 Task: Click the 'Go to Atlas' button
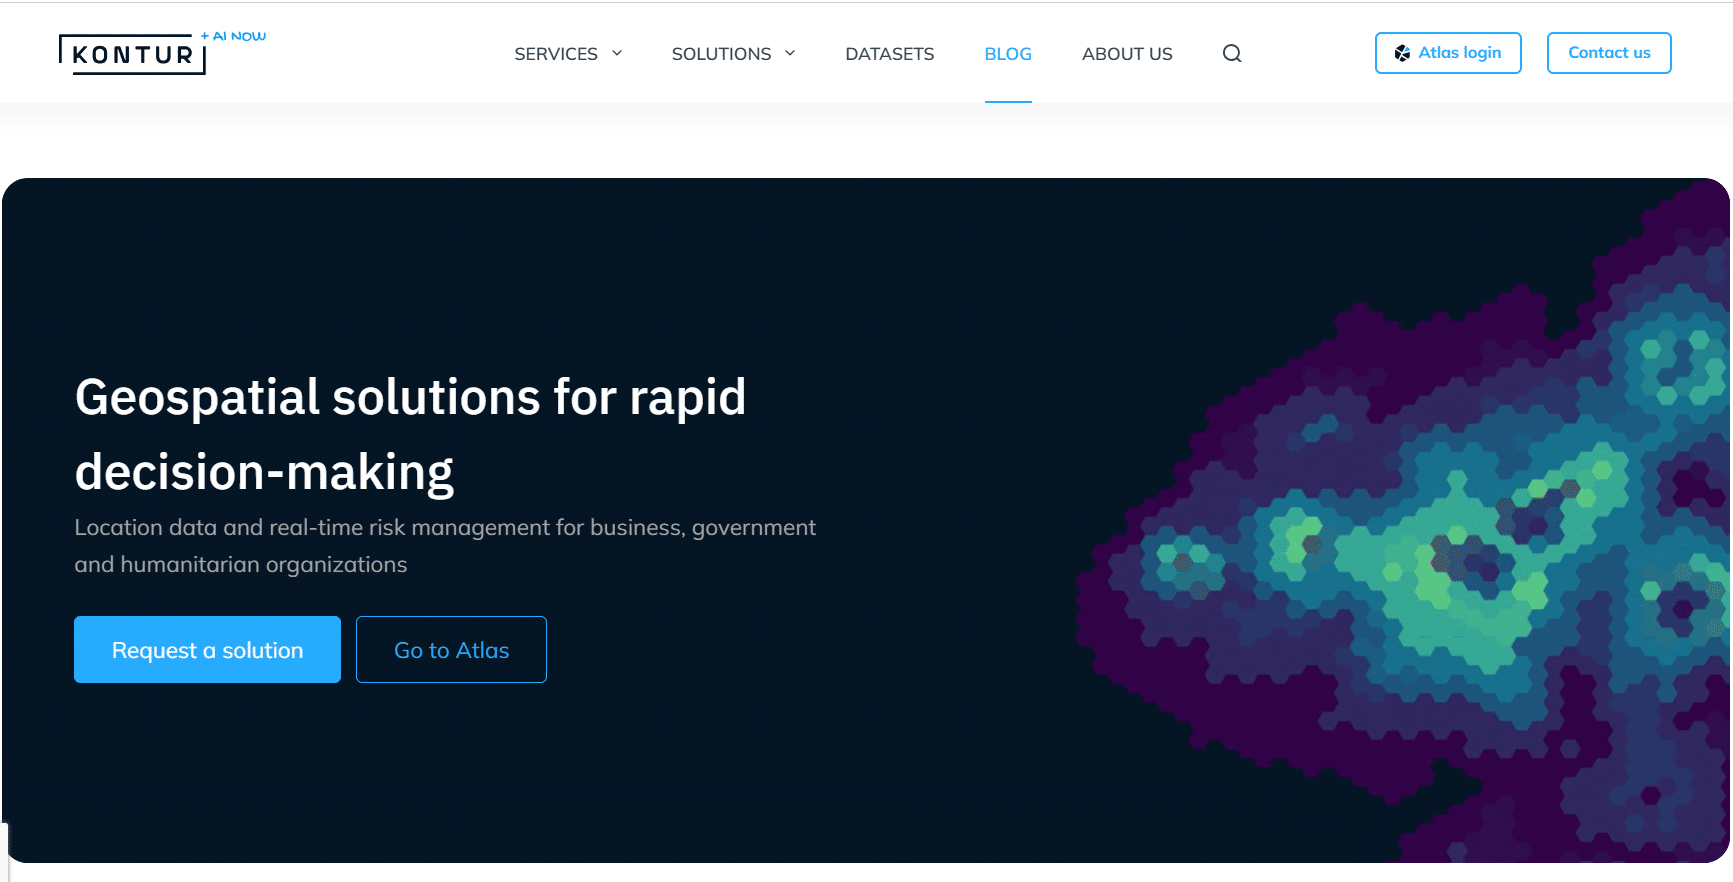pos(451,650)
